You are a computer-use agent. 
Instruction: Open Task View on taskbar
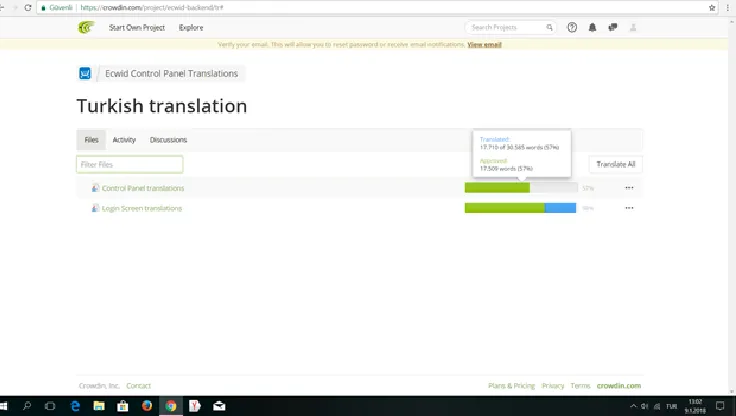[x=50, y=406]
